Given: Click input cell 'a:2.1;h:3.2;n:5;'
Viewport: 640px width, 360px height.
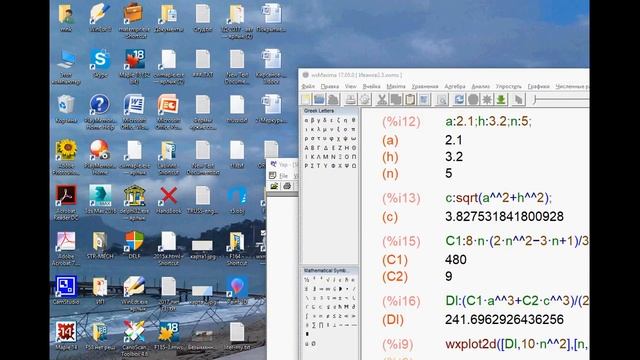Looking at the screenshot, I should coord(488,121).
